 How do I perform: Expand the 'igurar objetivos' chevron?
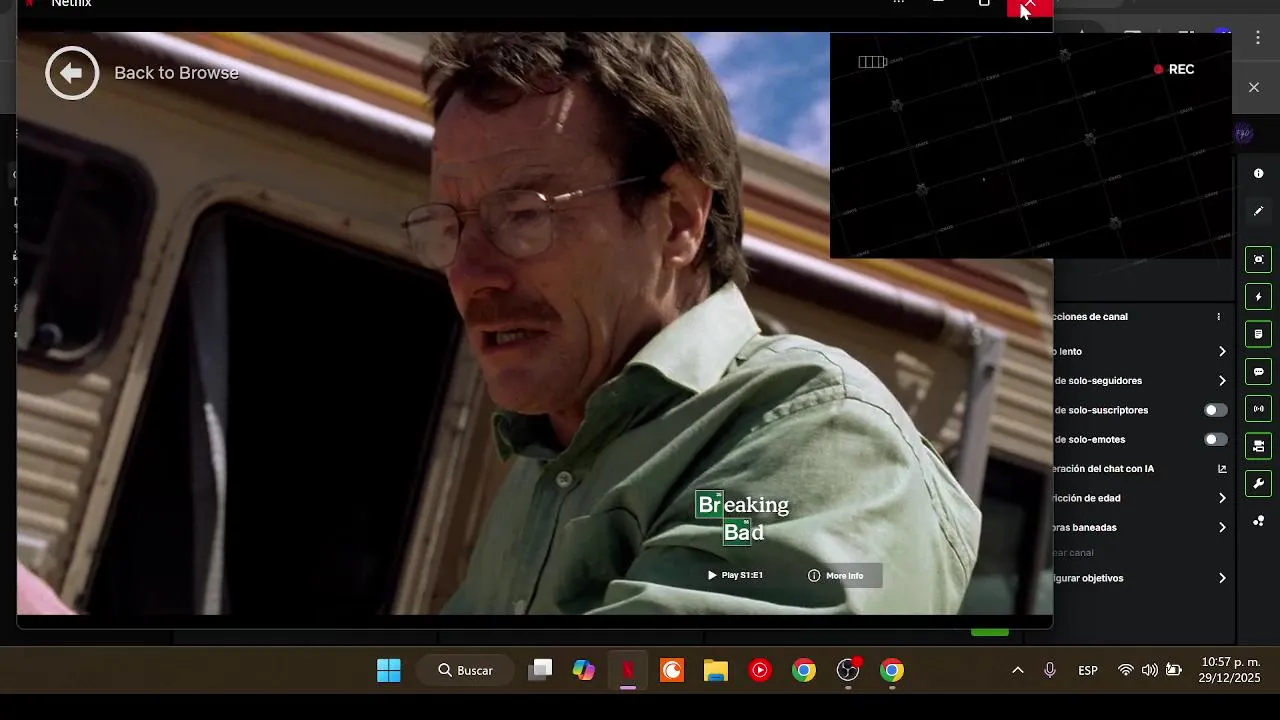1222,578
